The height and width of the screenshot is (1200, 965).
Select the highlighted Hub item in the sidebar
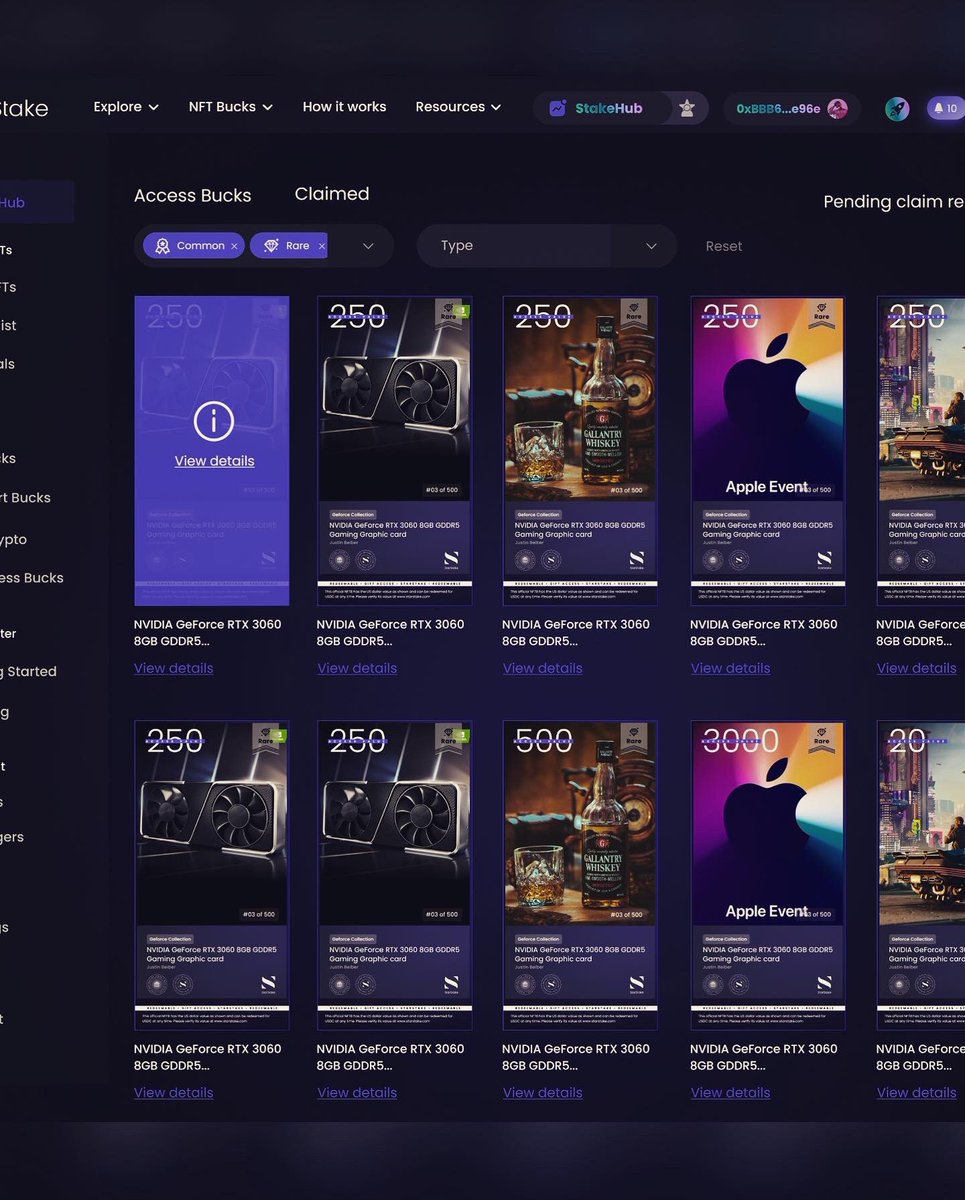click(36, 202)
